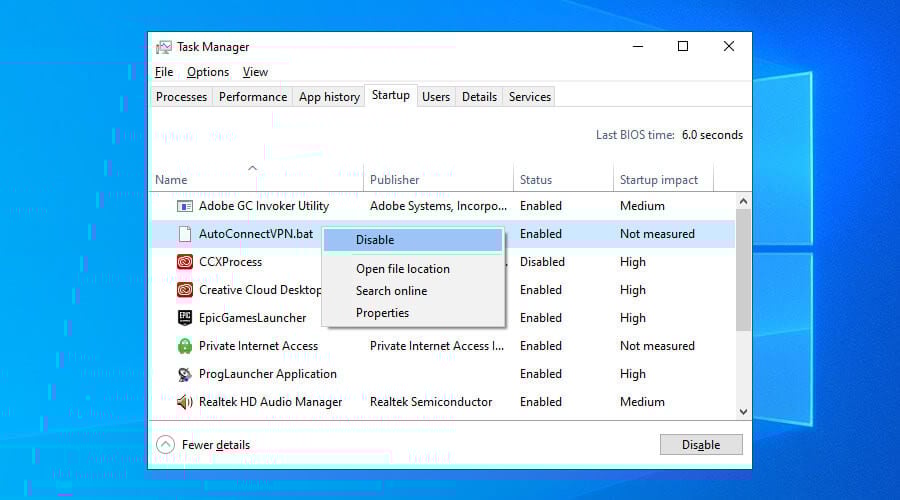Click the Adobe GC Invoker Utility icon
The width and height of the screenshot is (900, 500).
184,206
